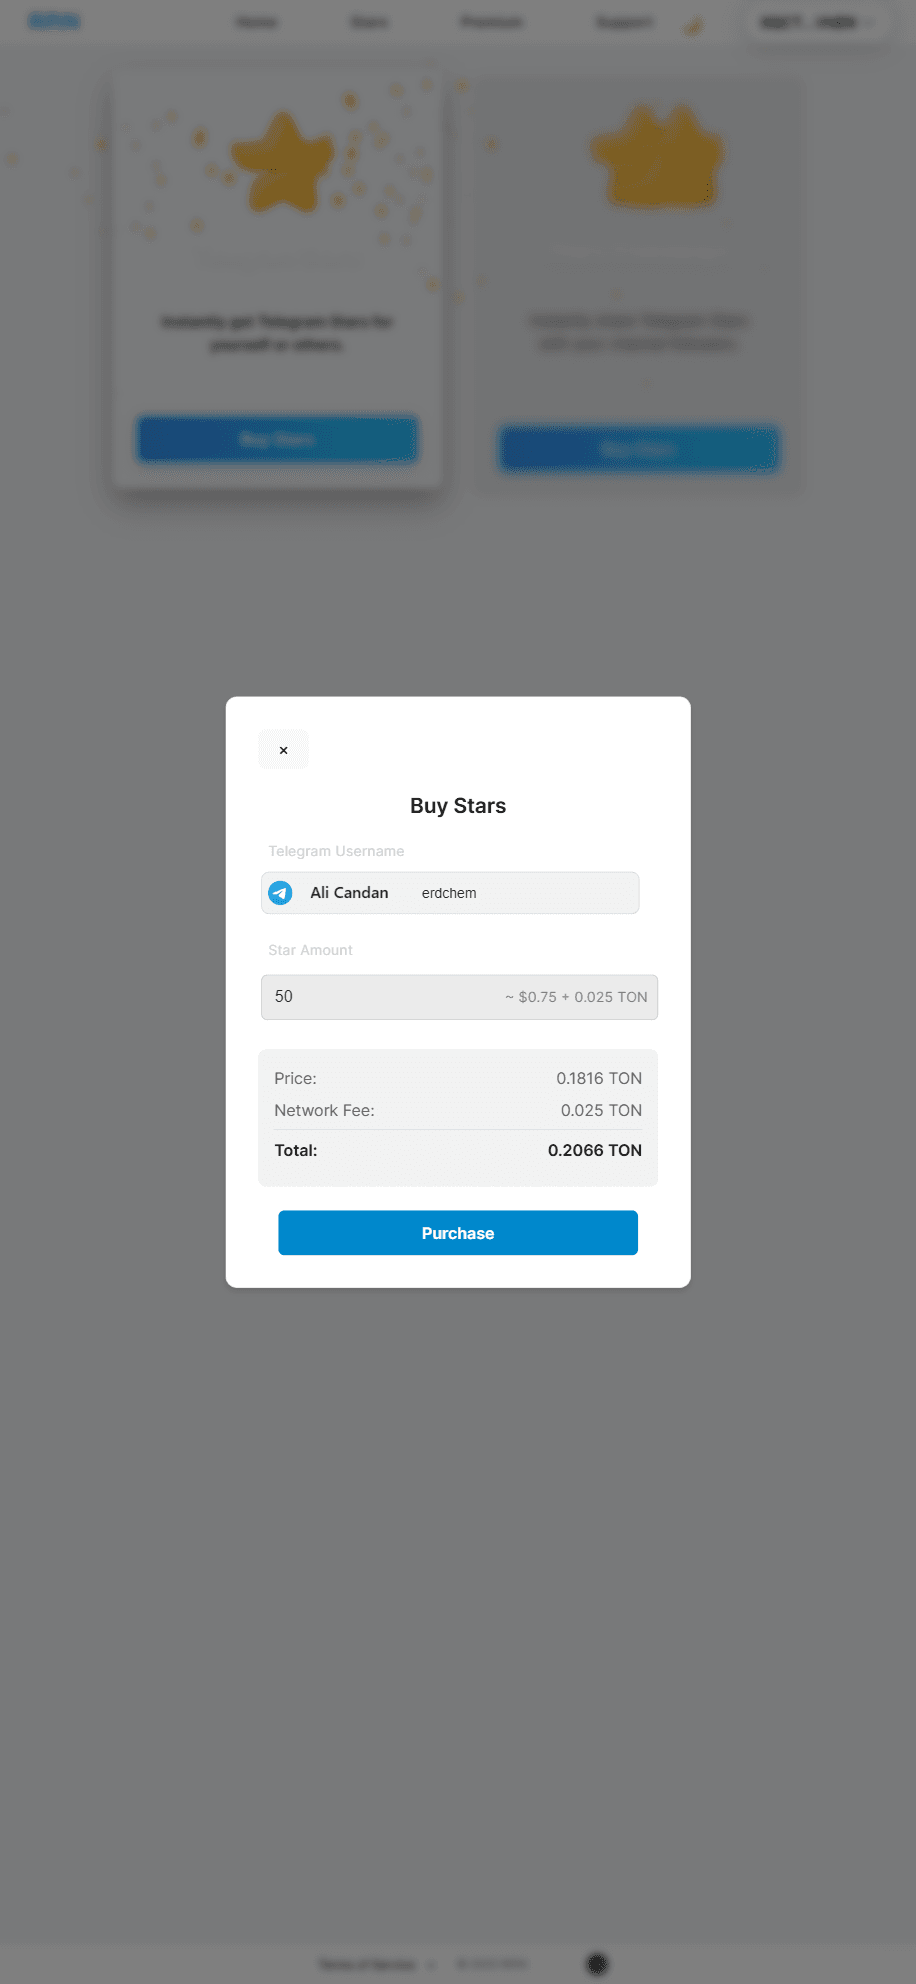The image size is (916, 1984).
Task: Open the Premium menu item
Action: [x=491, y=22]
